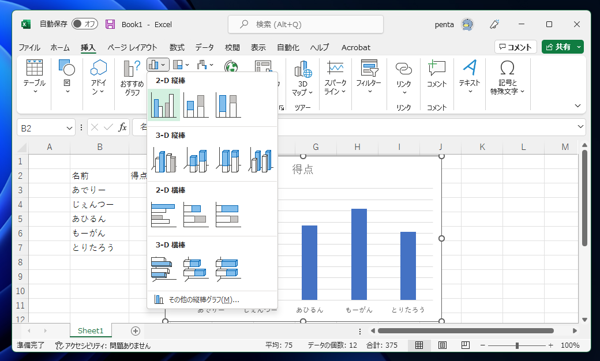Zoom in with the plus button
Screen dimensions: 600x361
(x=550, y=345)
